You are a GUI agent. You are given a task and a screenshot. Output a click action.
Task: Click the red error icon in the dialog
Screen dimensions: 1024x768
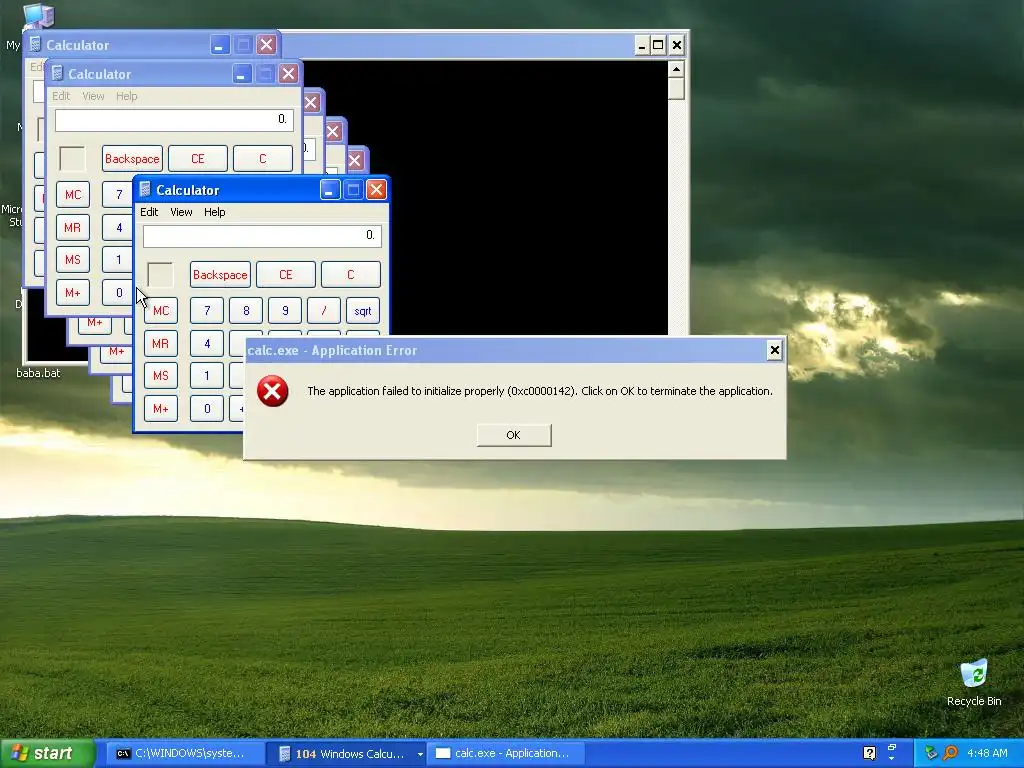pos(272,391)
